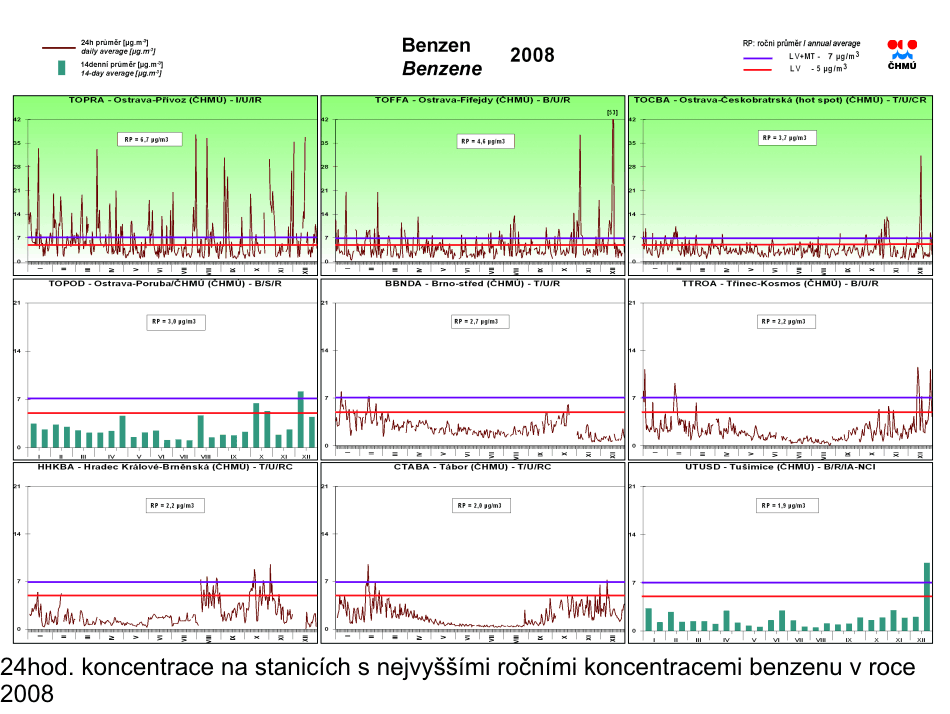Select the dark red daily average legend line
Image resolution: width=950 pixels, height=714 pixels.
pyautogui.click(x=59, y=47)
